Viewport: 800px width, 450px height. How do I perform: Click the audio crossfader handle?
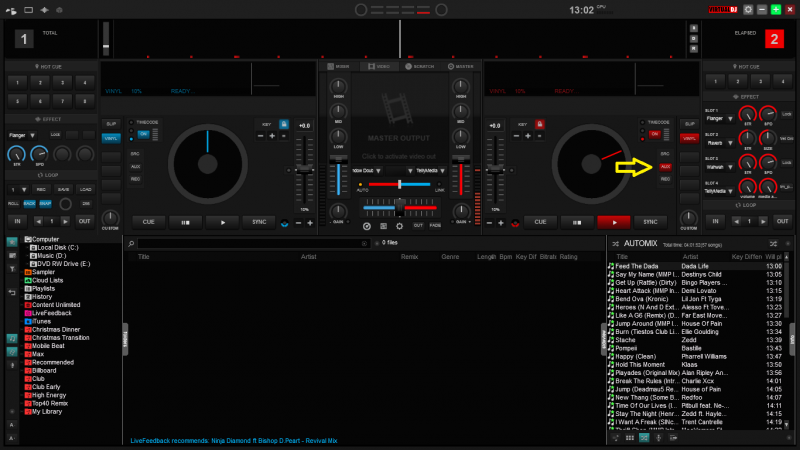[400, 207]
